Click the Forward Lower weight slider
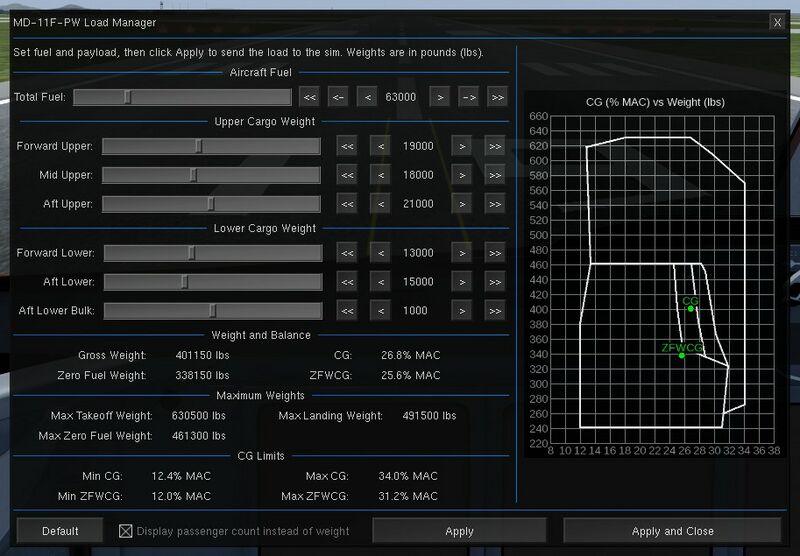This screenshot has height=556, width=800. (213, 253)
